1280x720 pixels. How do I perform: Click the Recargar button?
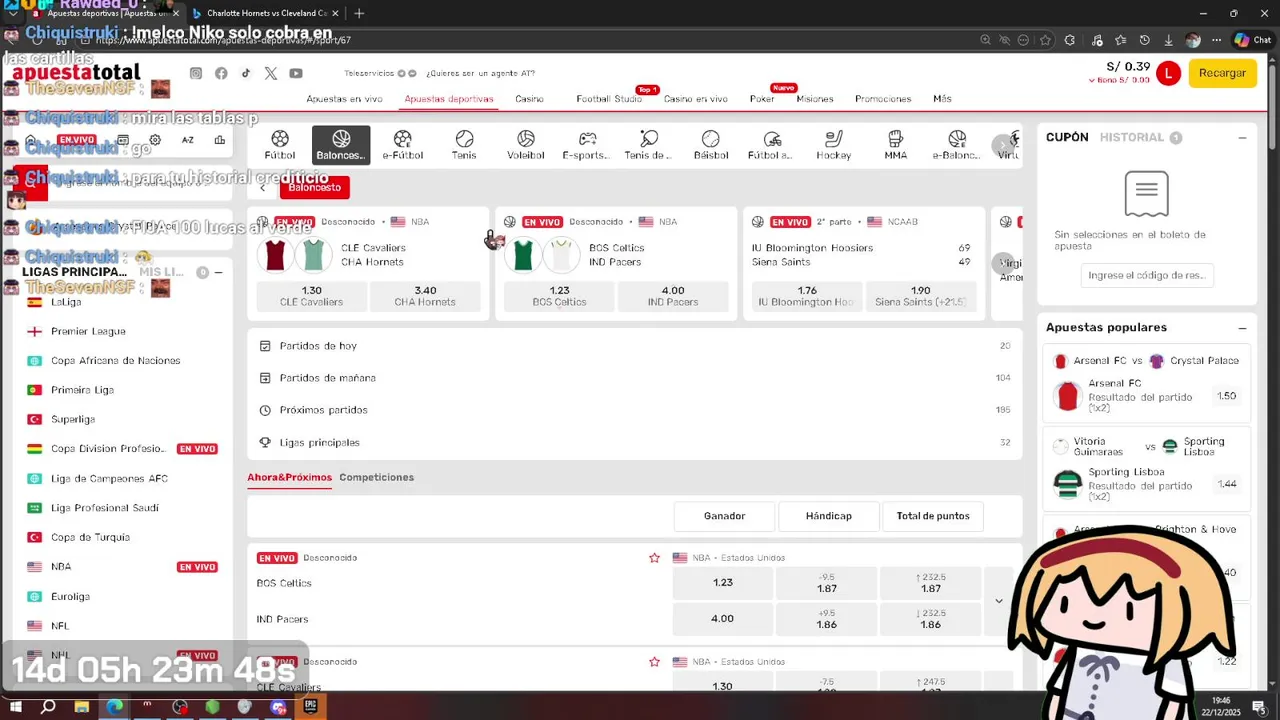[1222, 73]
